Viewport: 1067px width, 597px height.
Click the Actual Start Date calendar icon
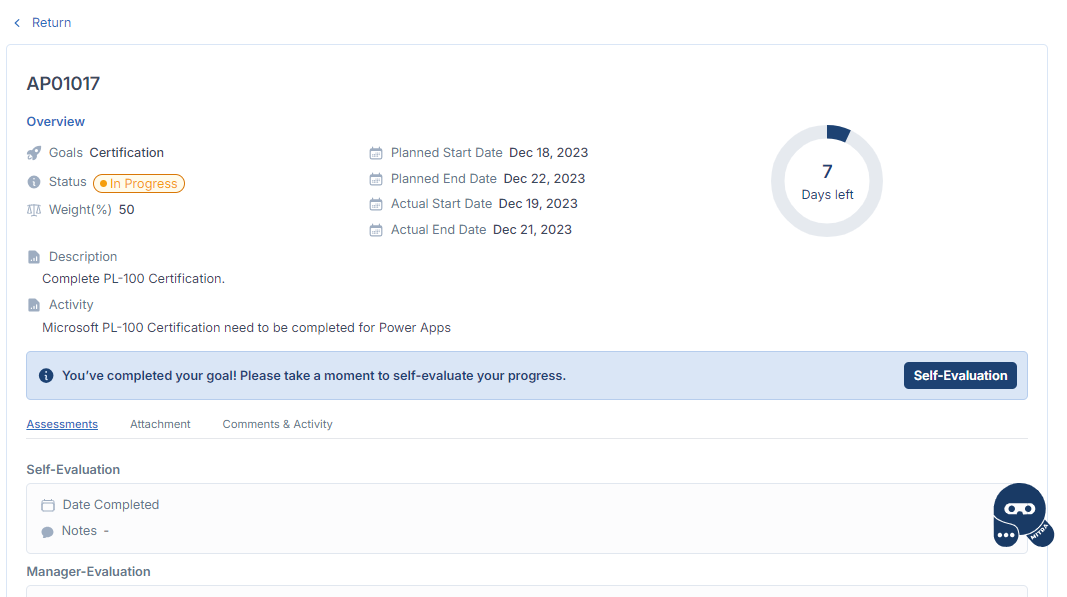376,205
